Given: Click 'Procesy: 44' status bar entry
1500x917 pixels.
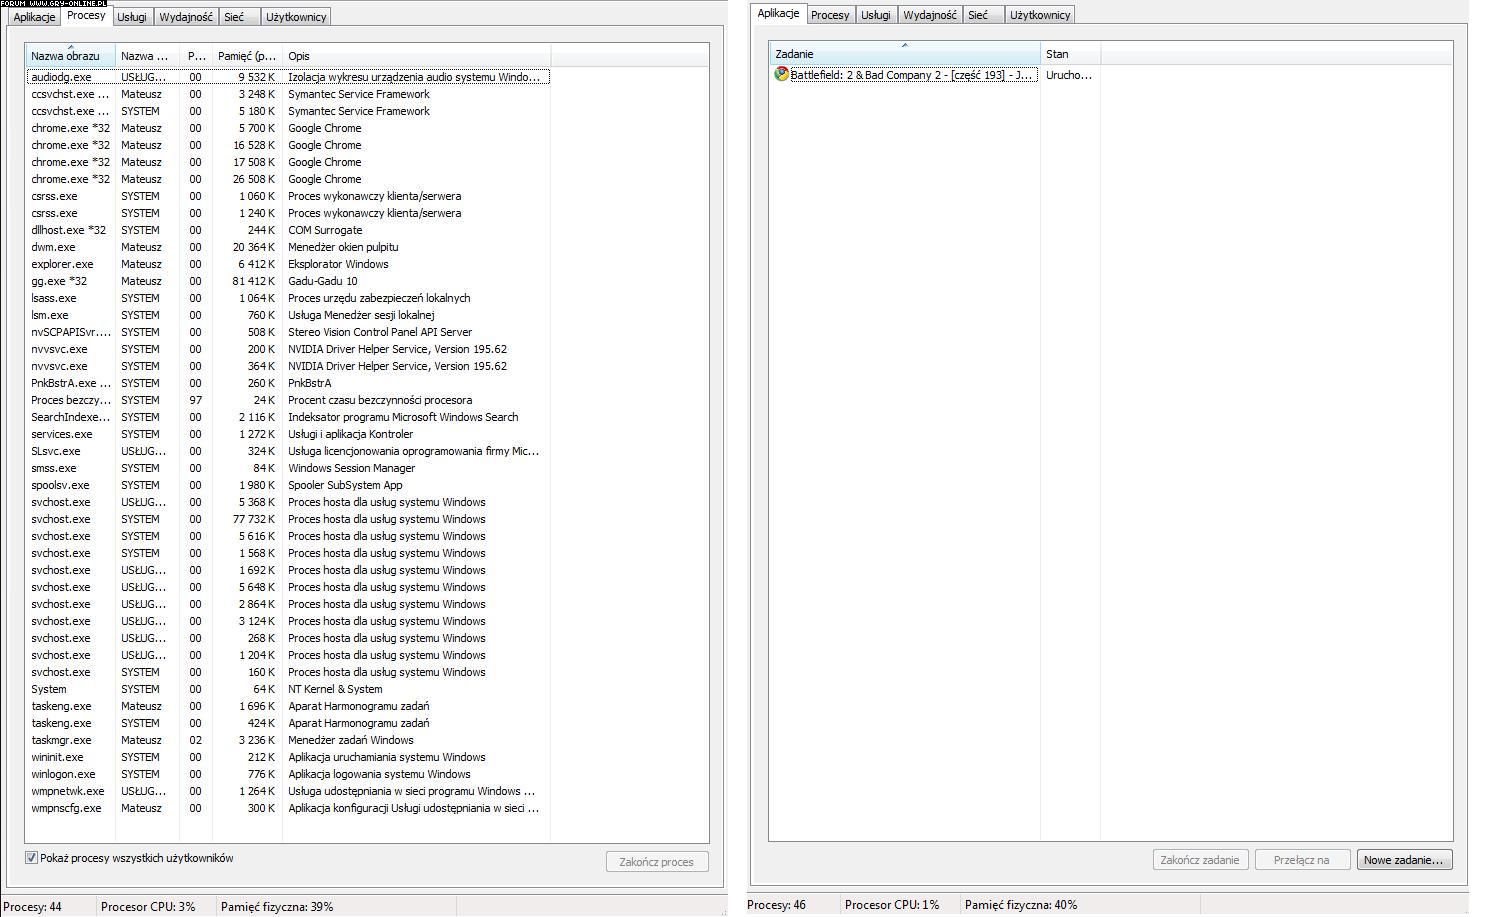Looking at the screenshot, I should coord(33,907).
